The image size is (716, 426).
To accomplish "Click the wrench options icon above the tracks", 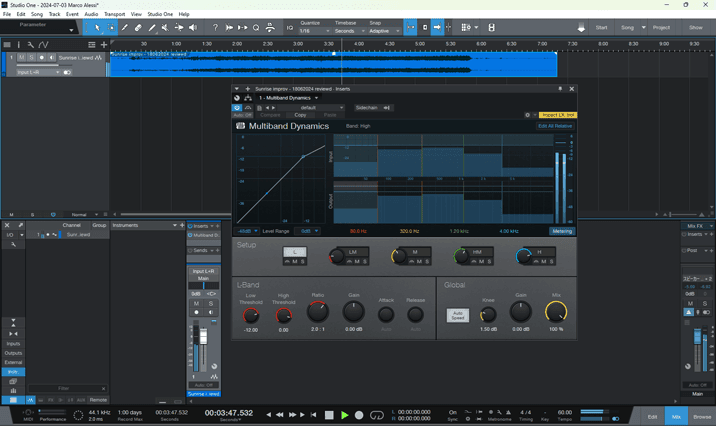I will click(31, 45).
